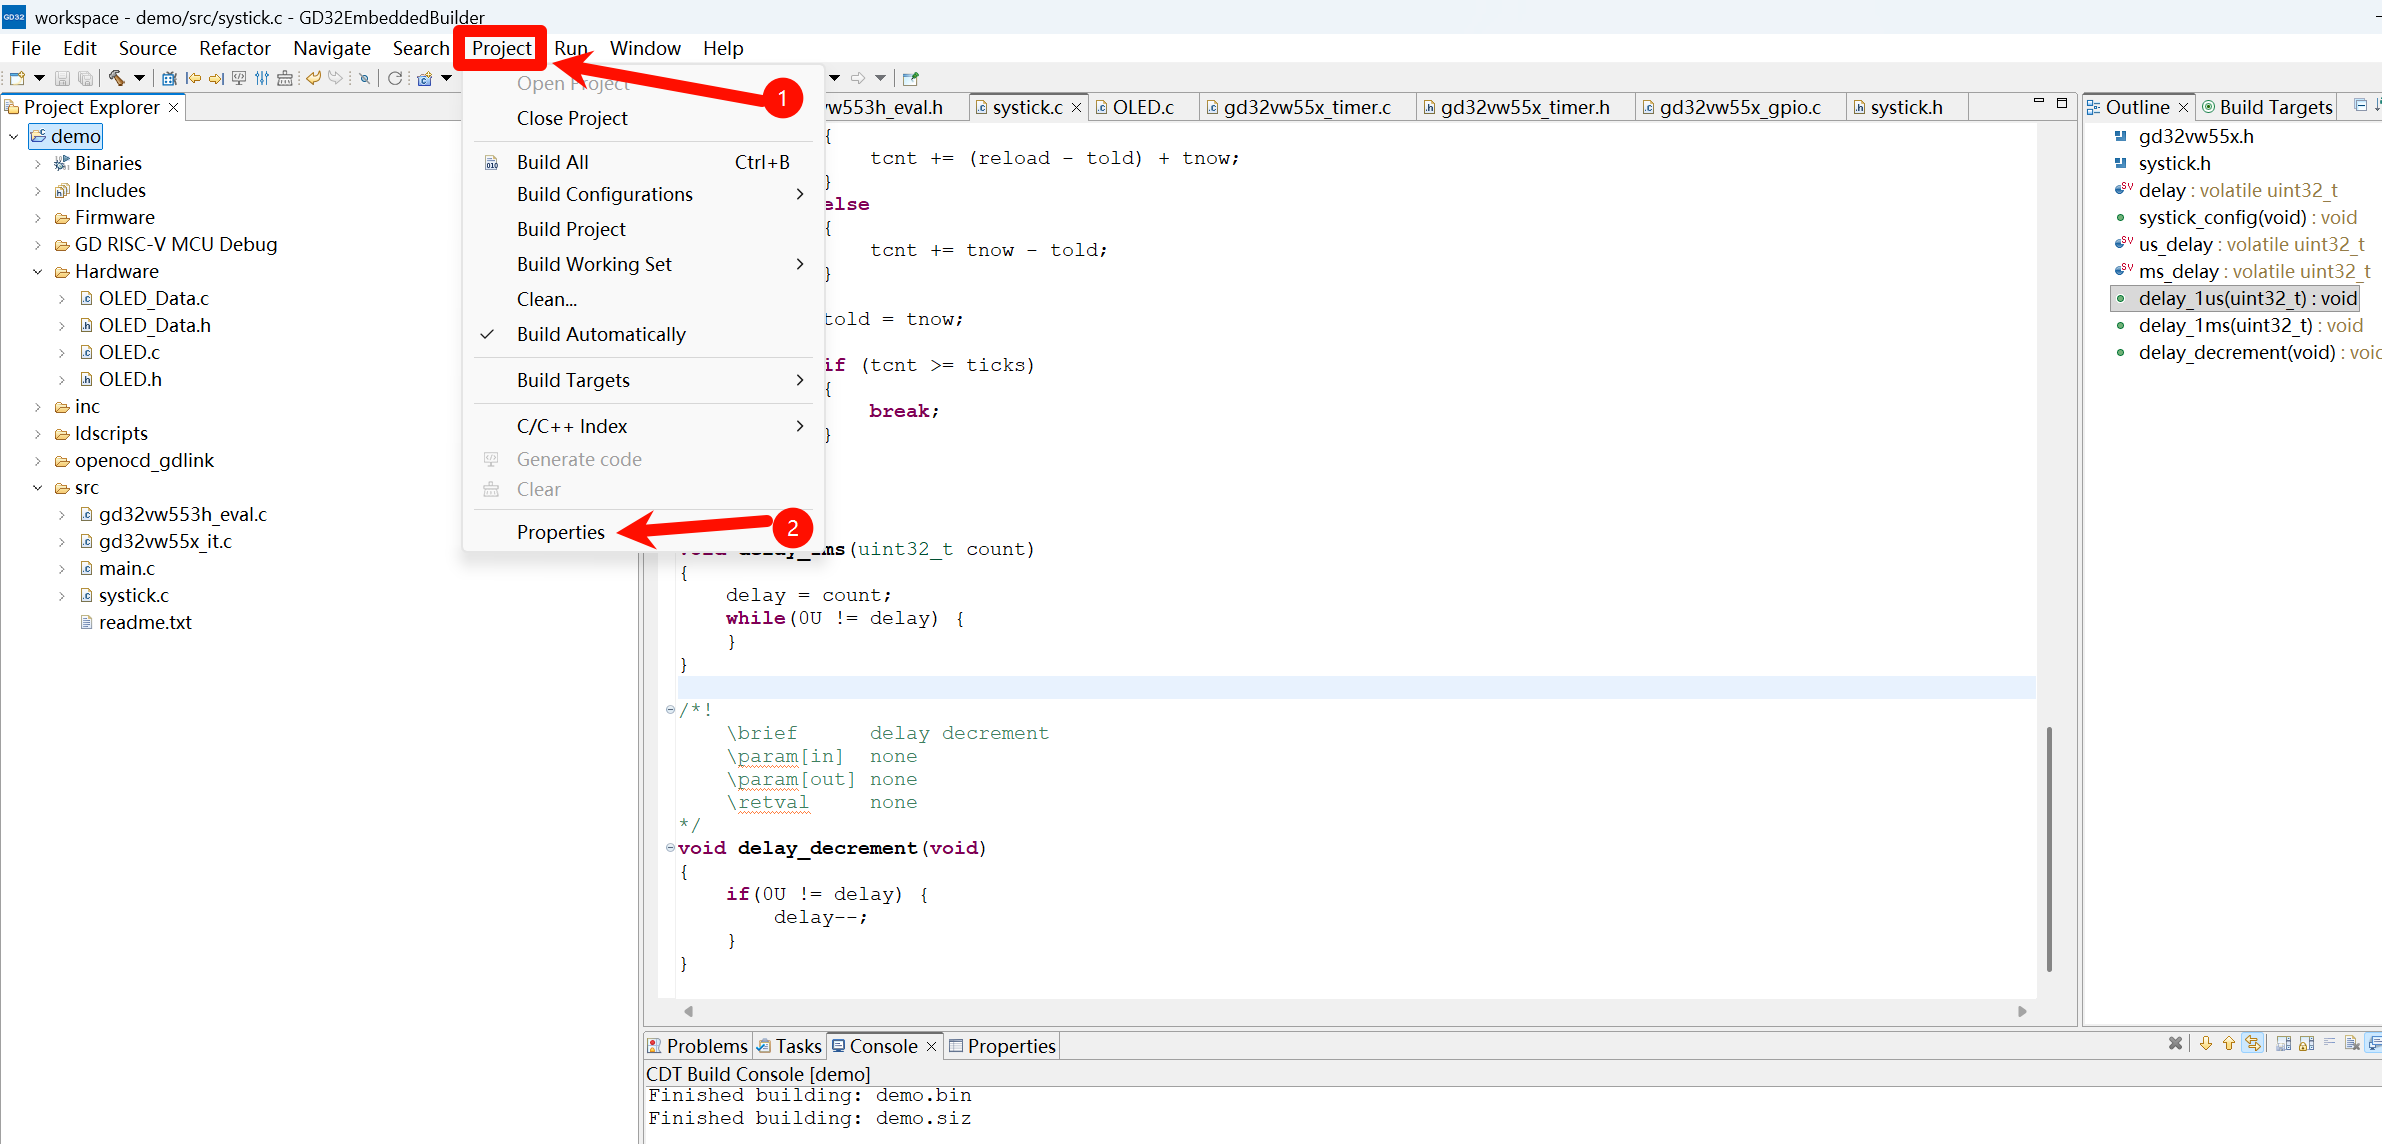Viewport: 2382px width, 1144px height.
Task: Click the hammer build icon in toolbar
Action: pos(117,78)
